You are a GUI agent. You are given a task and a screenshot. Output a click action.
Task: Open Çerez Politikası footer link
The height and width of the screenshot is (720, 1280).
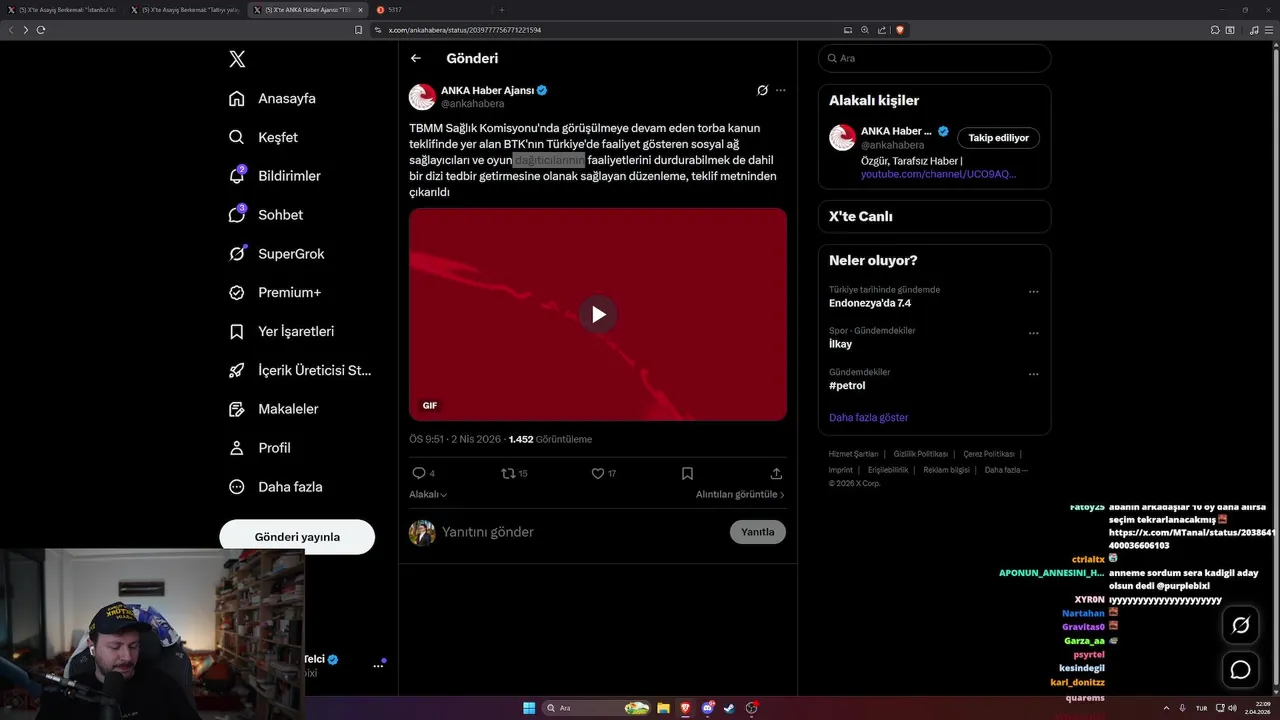pyautogui.click(x=988, y=454)
